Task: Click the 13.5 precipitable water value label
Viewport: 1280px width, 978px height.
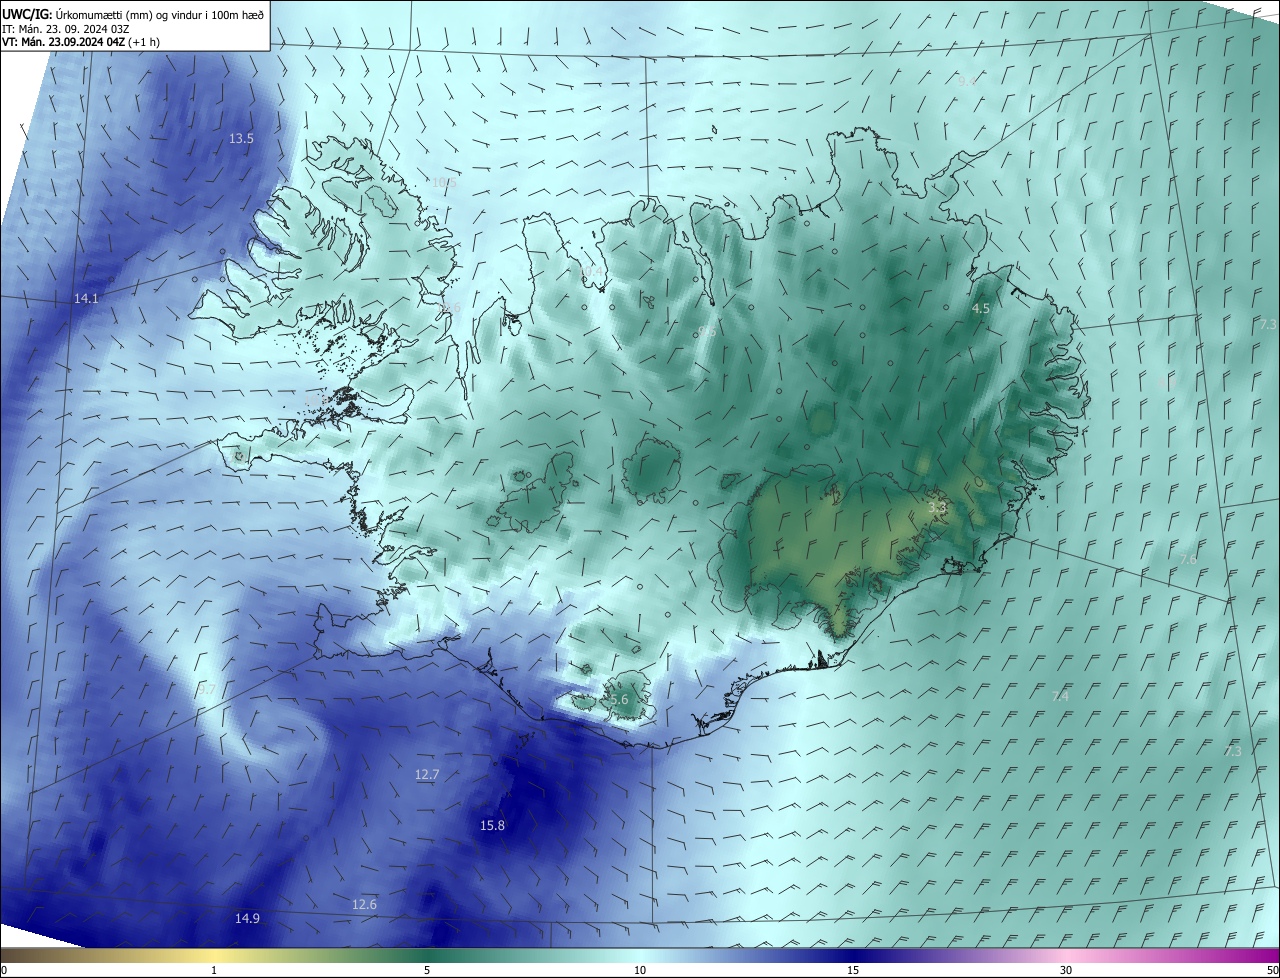Action: pos(241,139)
